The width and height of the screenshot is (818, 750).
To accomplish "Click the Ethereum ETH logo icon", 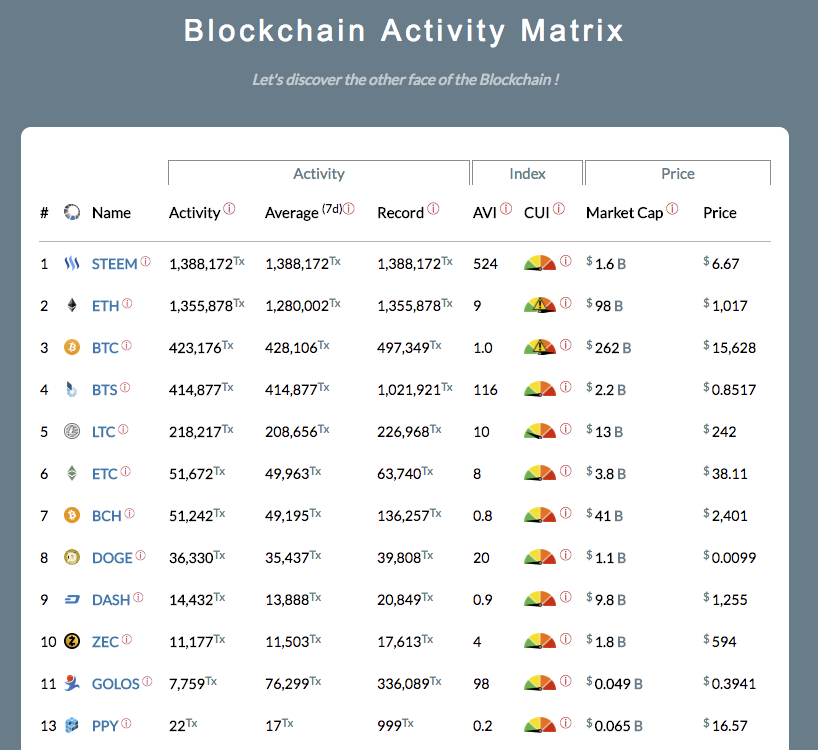I will coord(72,305).
